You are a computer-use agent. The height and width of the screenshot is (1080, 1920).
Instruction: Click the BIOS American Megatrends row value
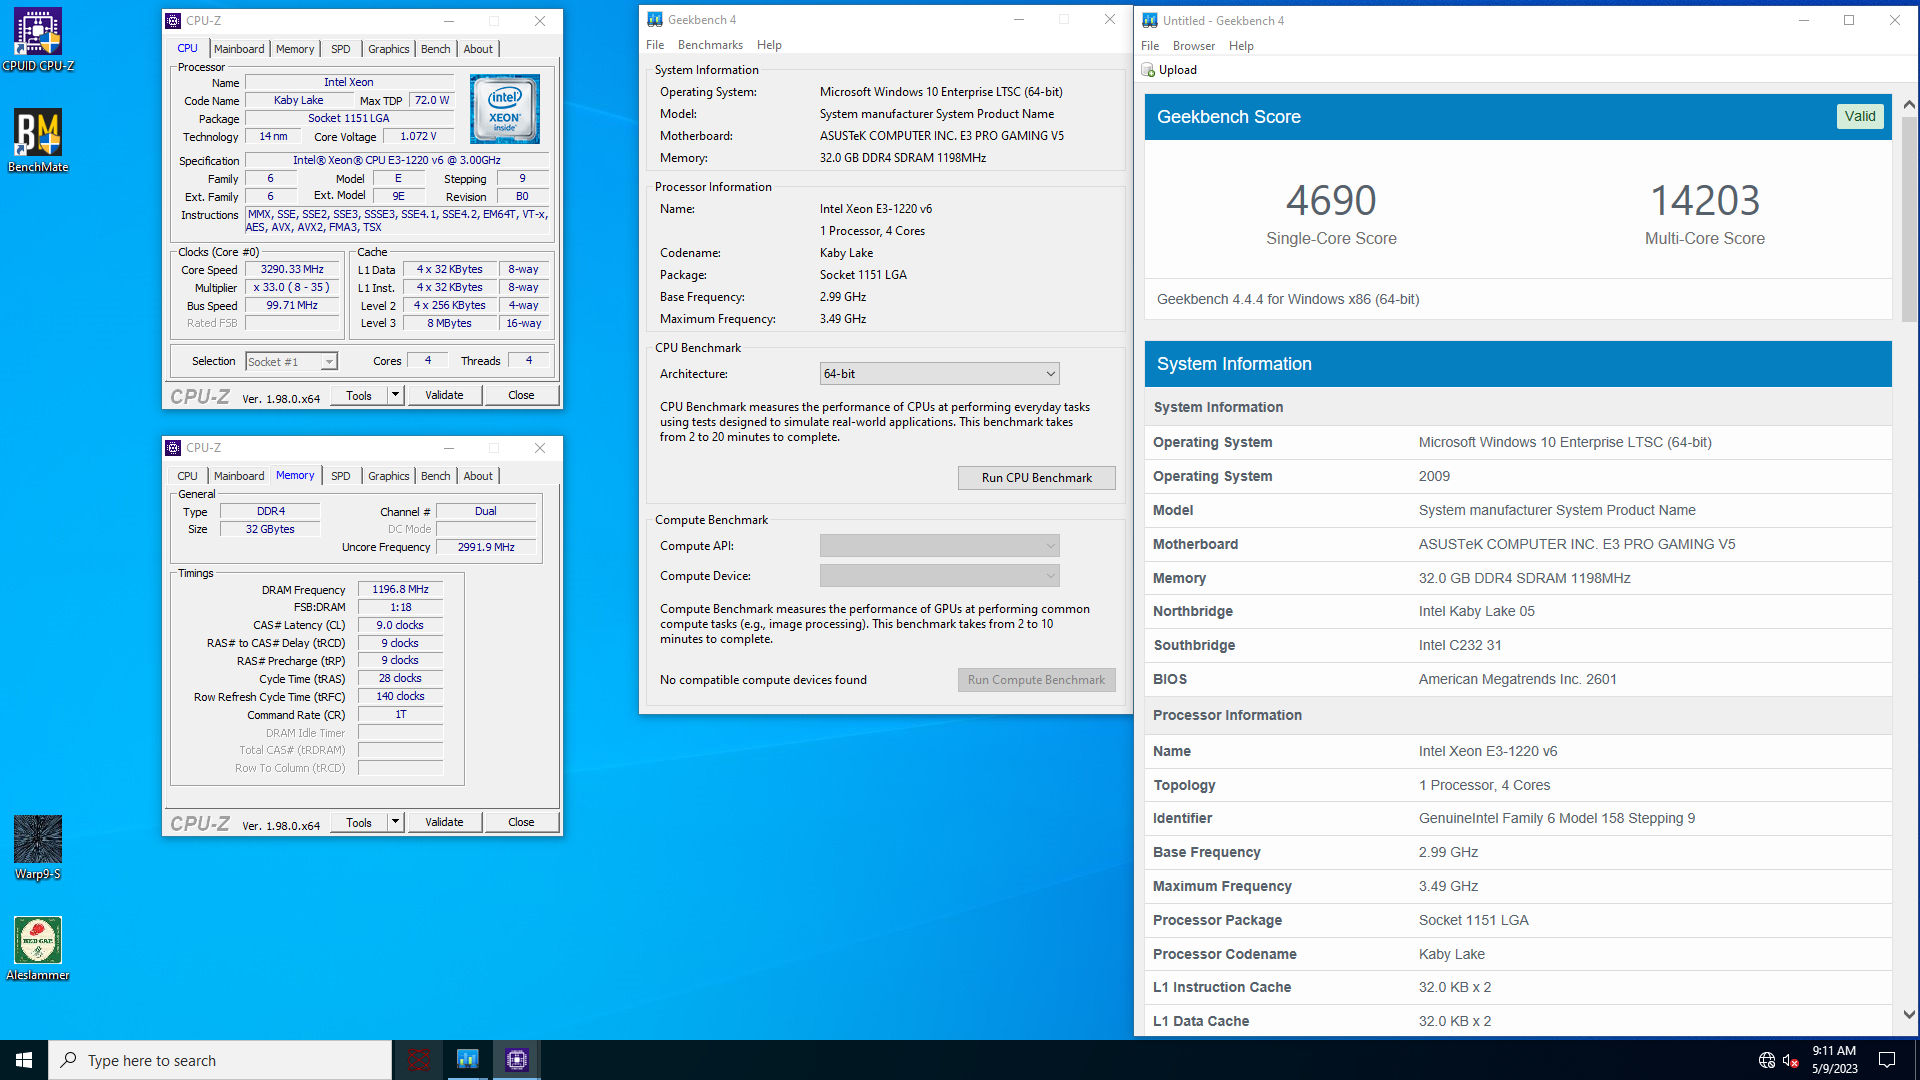[1517, 680]
